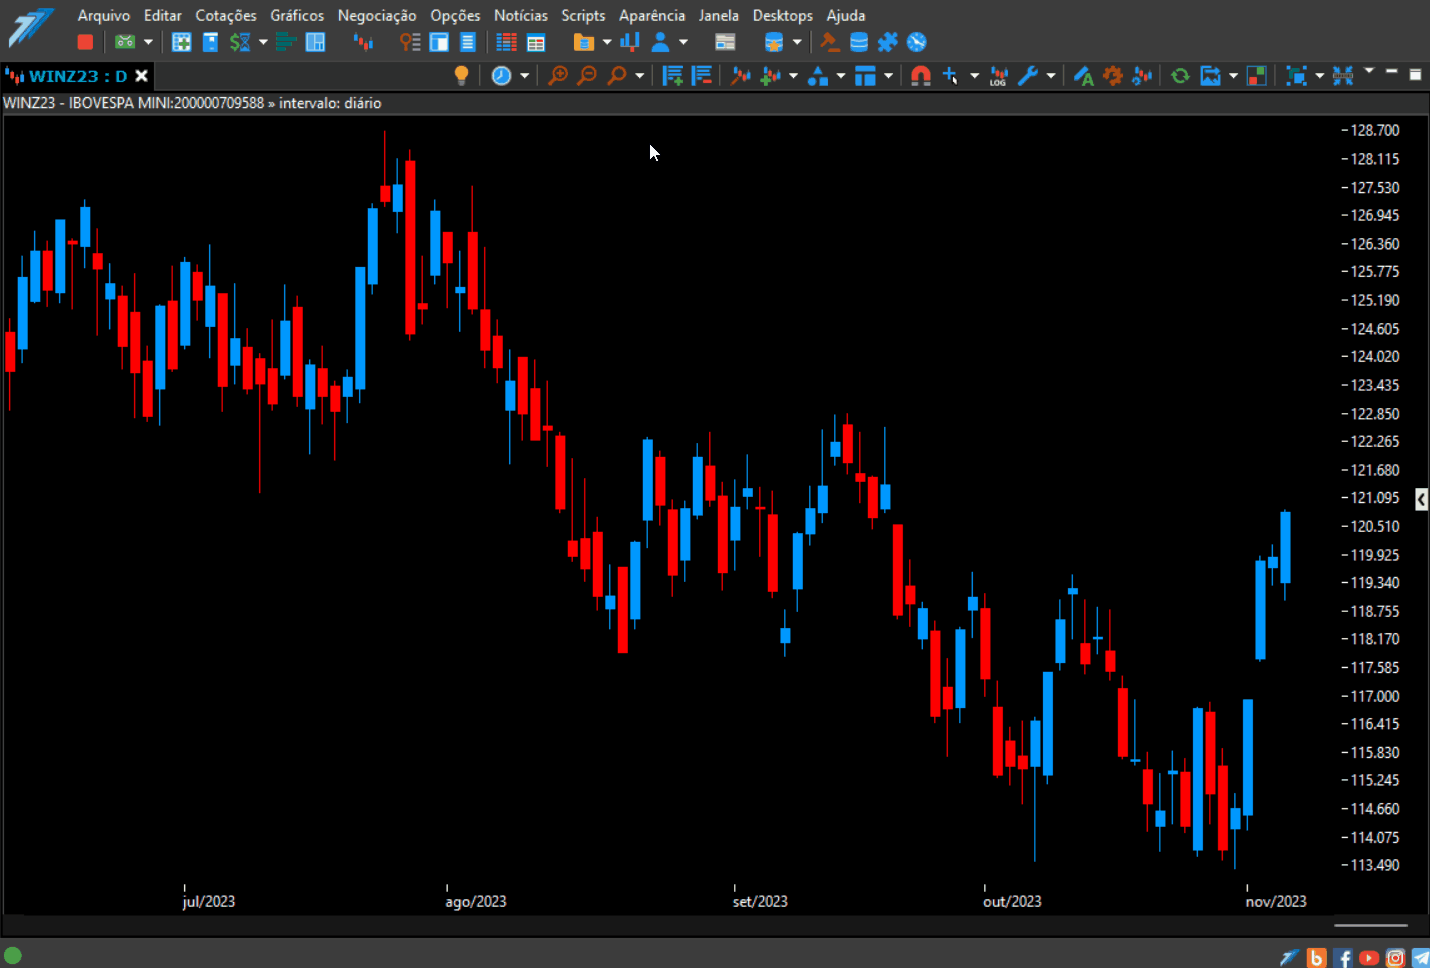
Task: Expand the dollar hourglass dropdown arrow
Action: (263, 42)
